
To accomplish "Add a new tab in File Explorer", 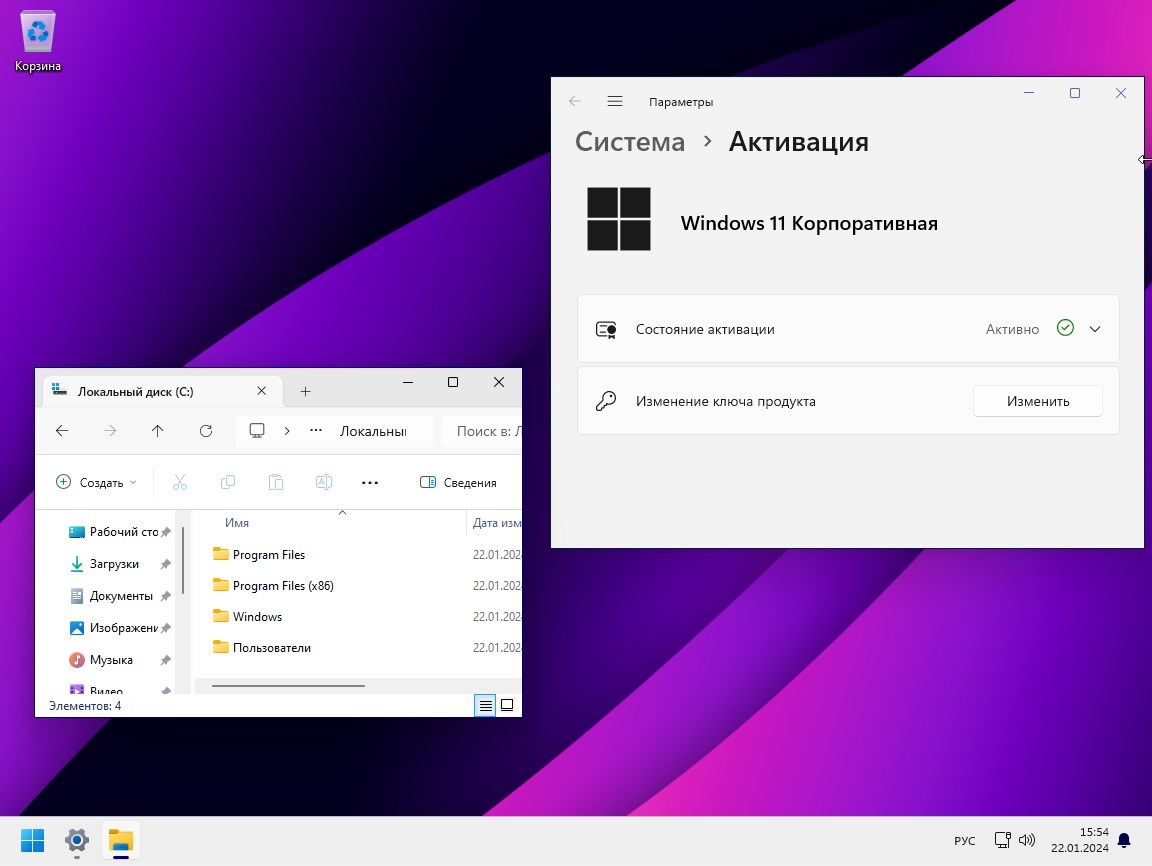I will (x=306, y=391).
